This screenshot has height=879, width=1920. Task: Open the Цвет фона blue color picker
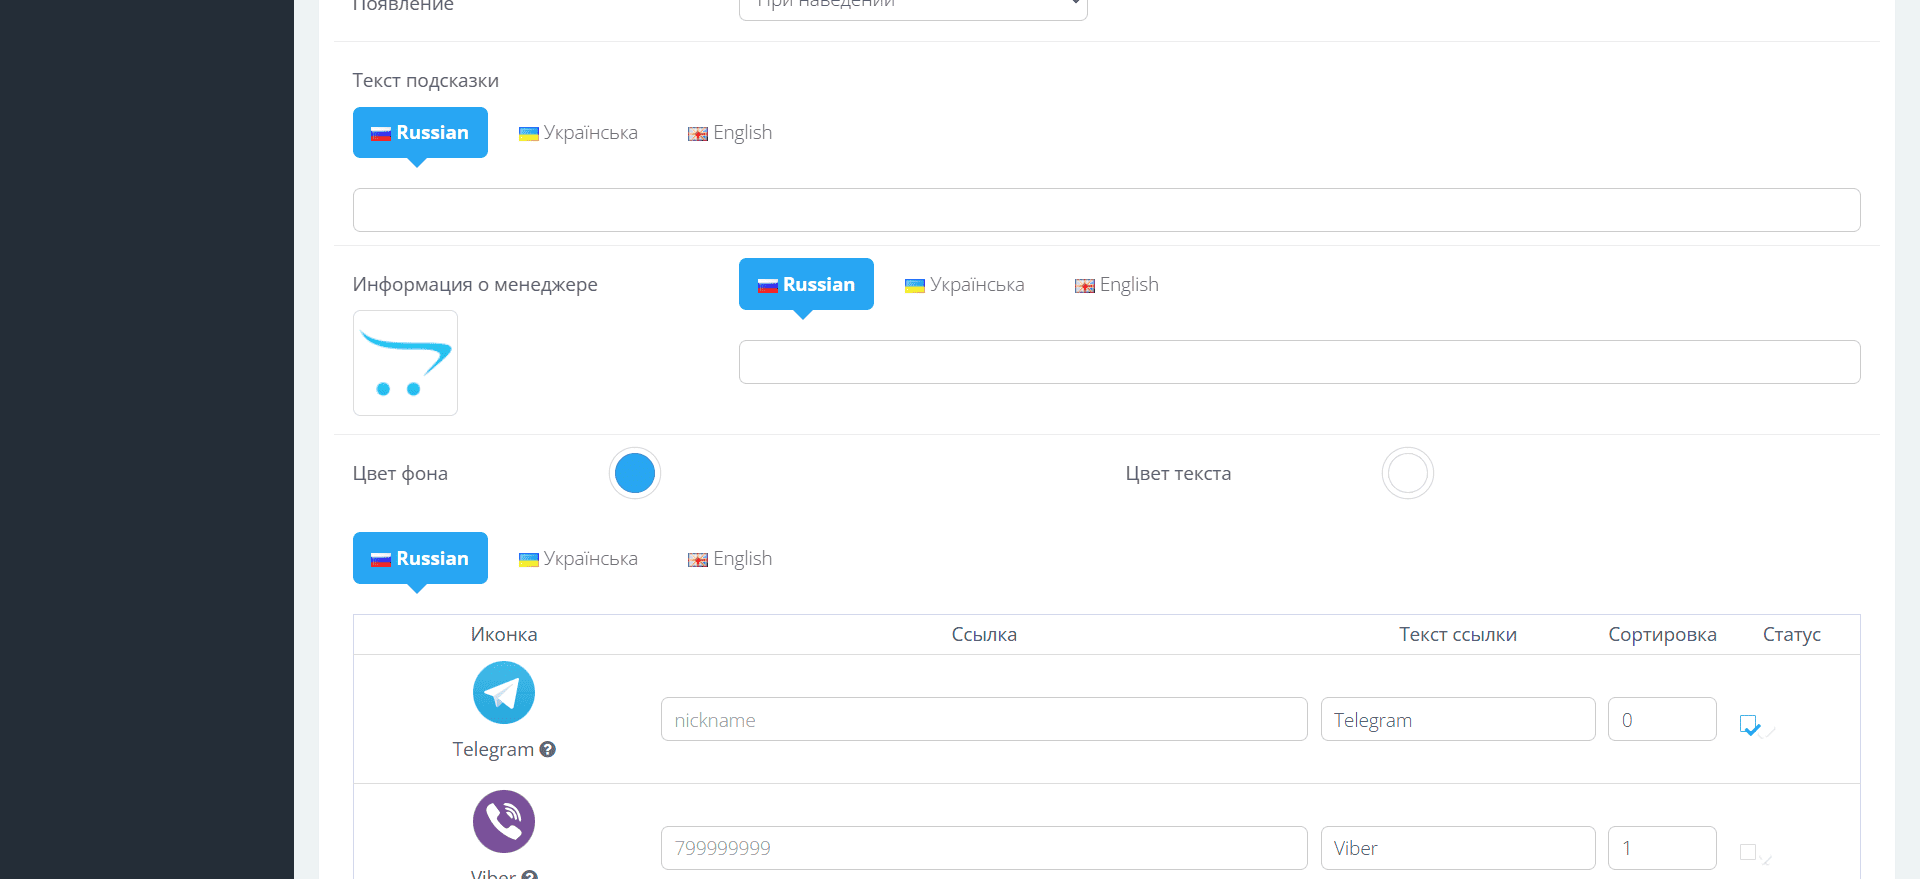[x=635, y=473]
